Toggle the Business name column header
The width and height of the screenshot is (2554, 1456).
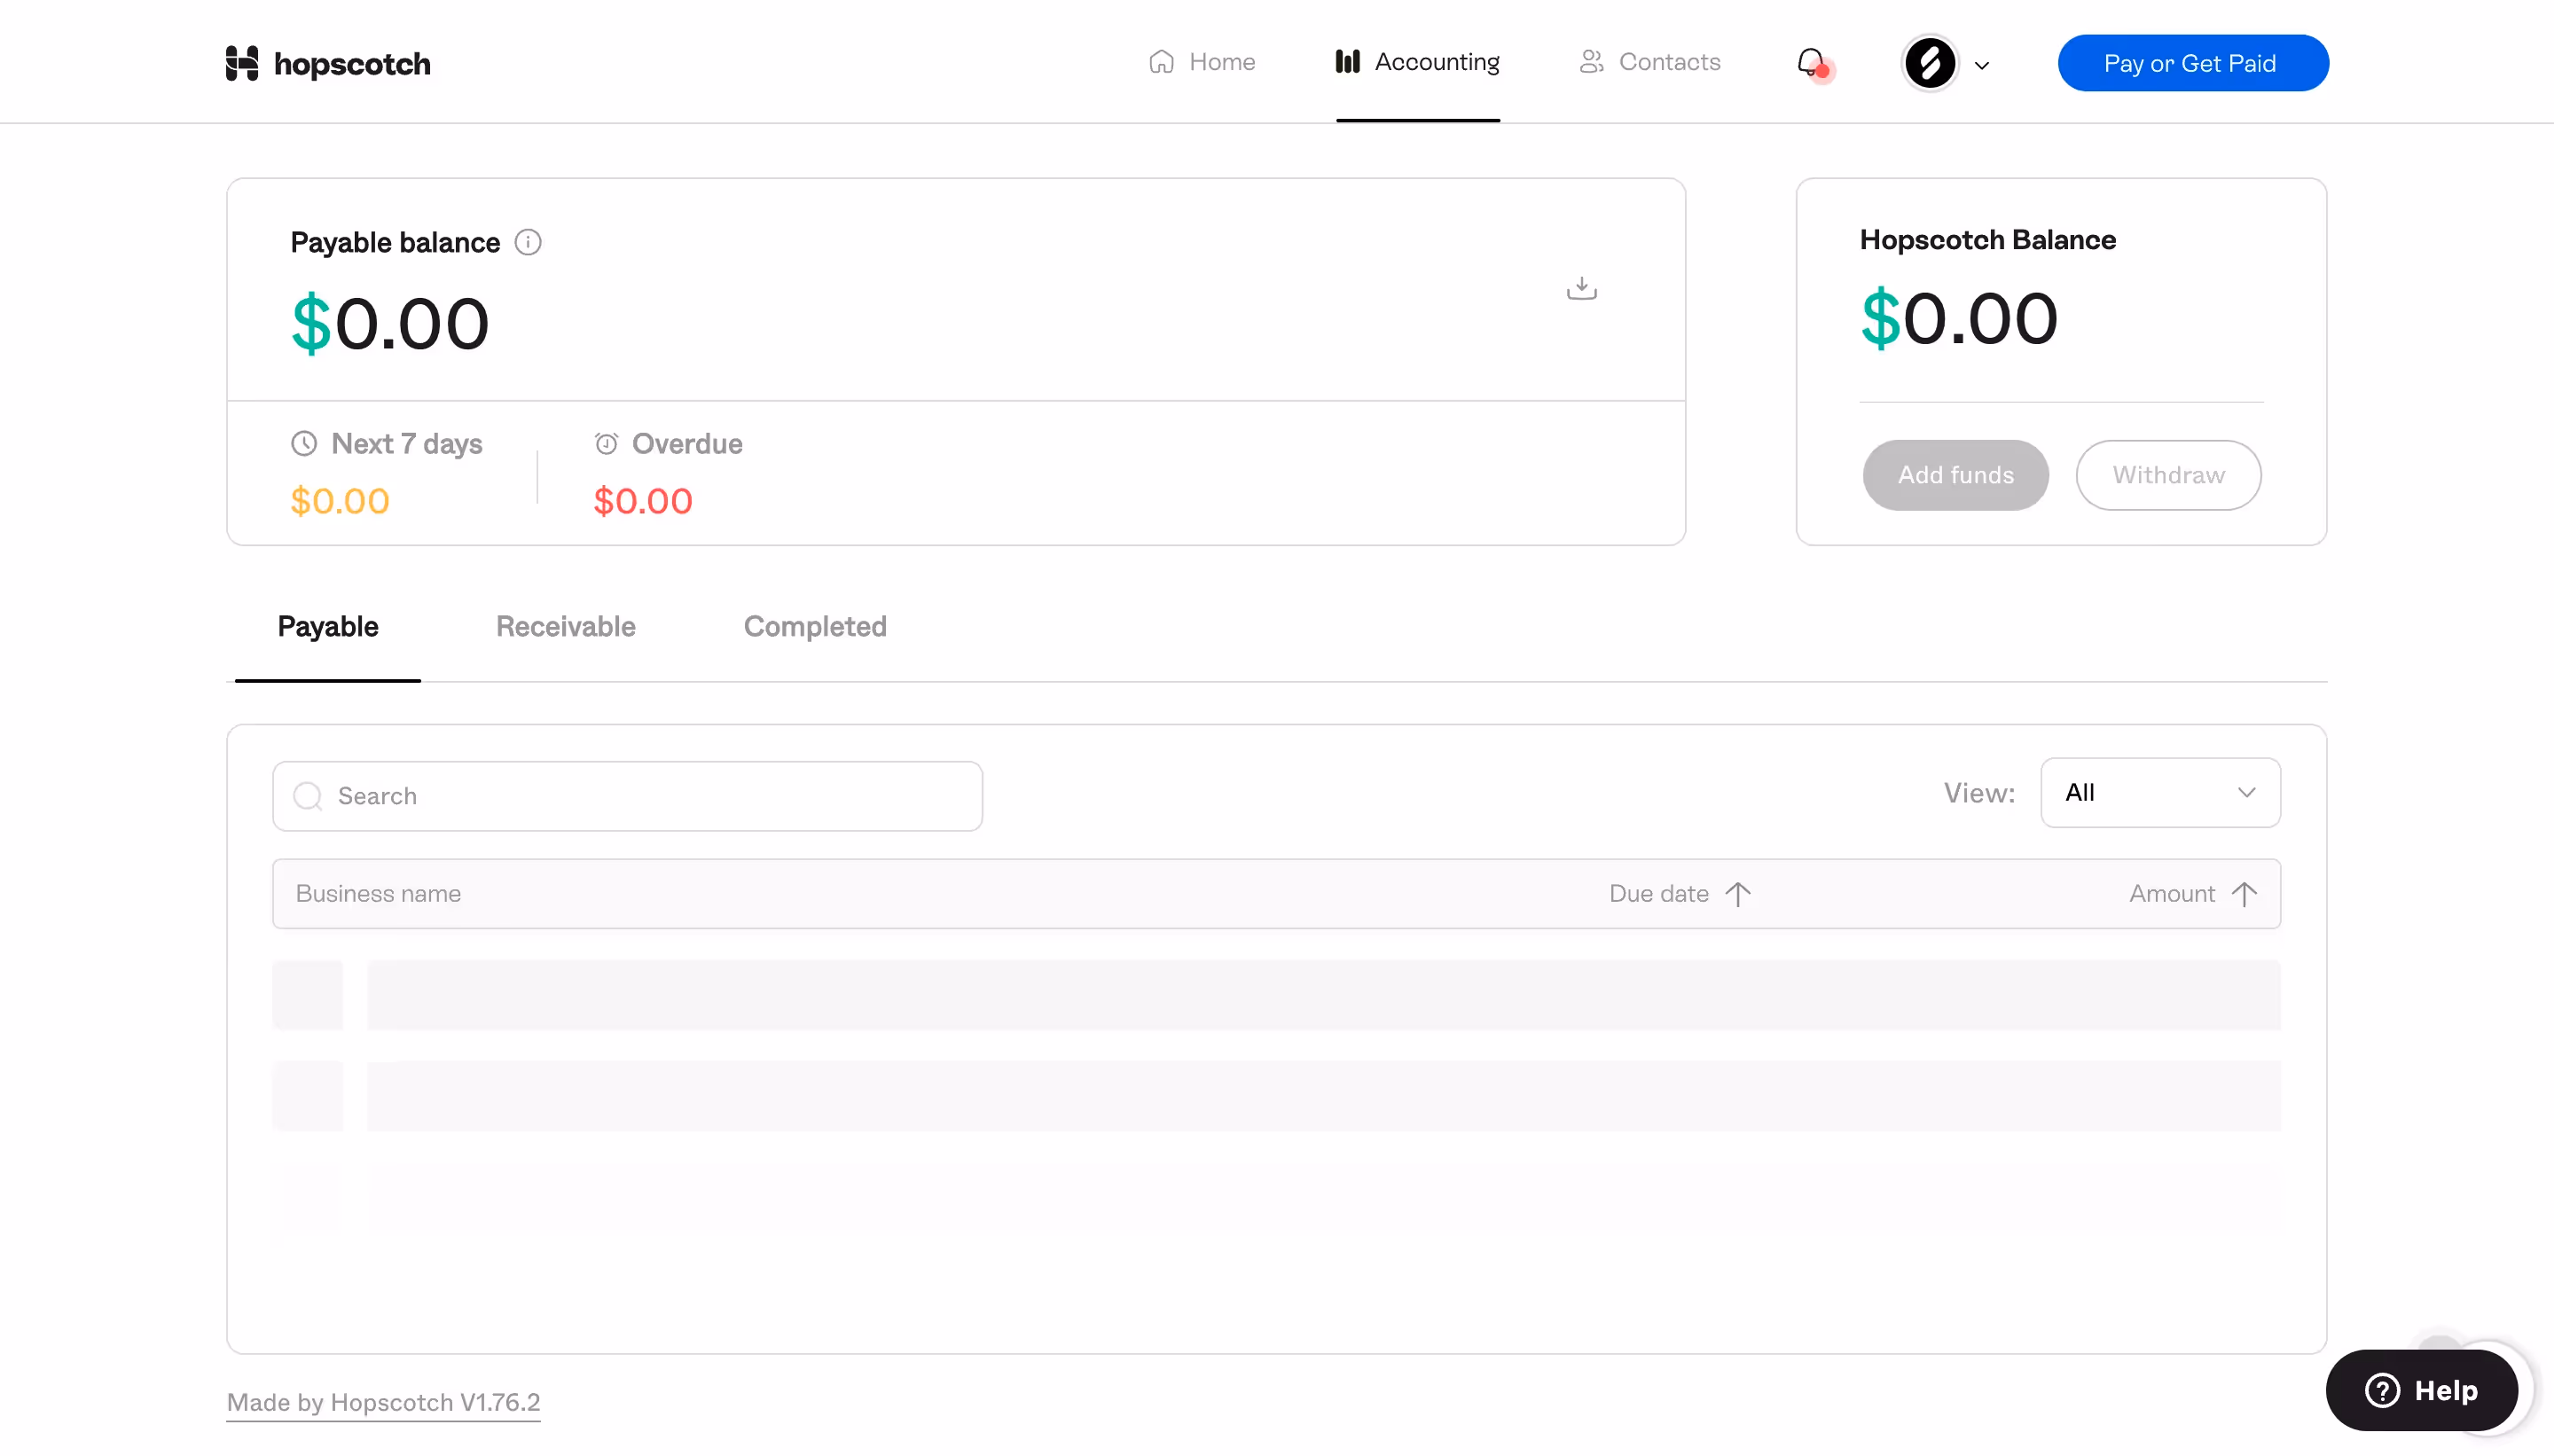378,893
